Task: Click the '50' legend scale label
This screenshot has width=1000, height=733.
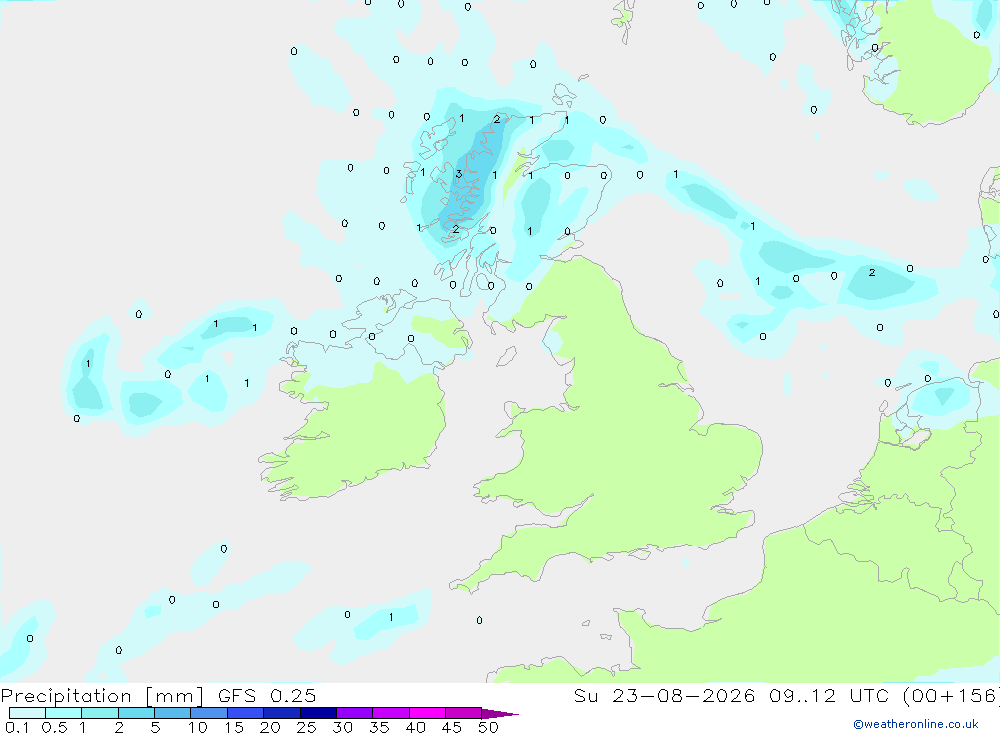Action: point(488,727)
